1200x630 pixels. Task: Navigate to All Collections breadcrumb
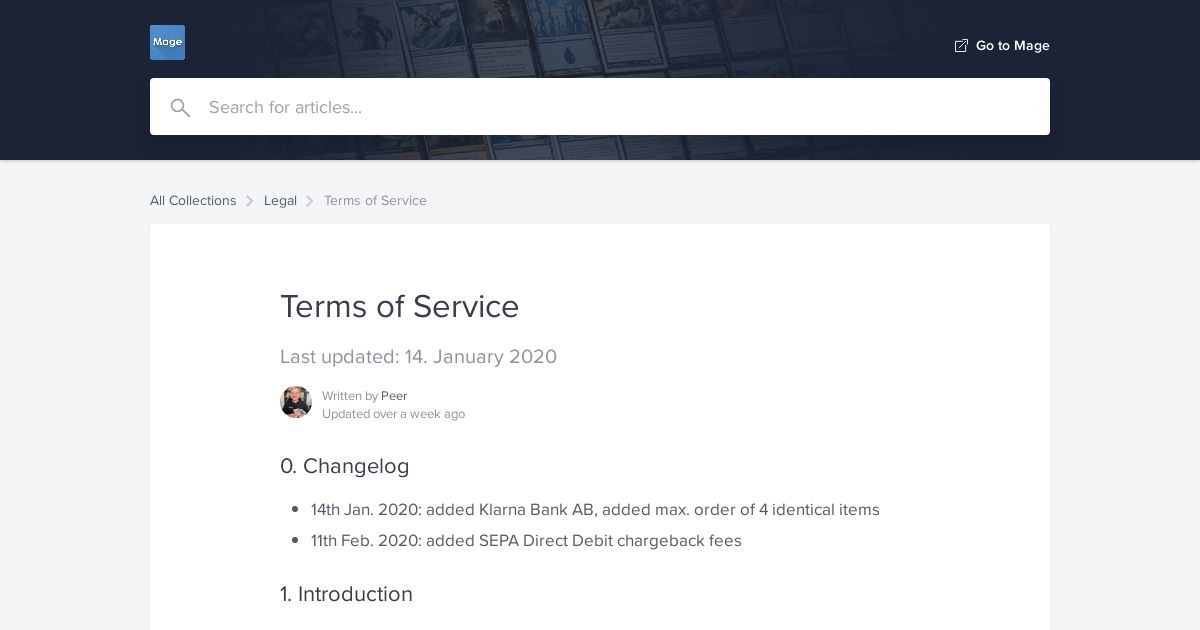tap(193, 200)
